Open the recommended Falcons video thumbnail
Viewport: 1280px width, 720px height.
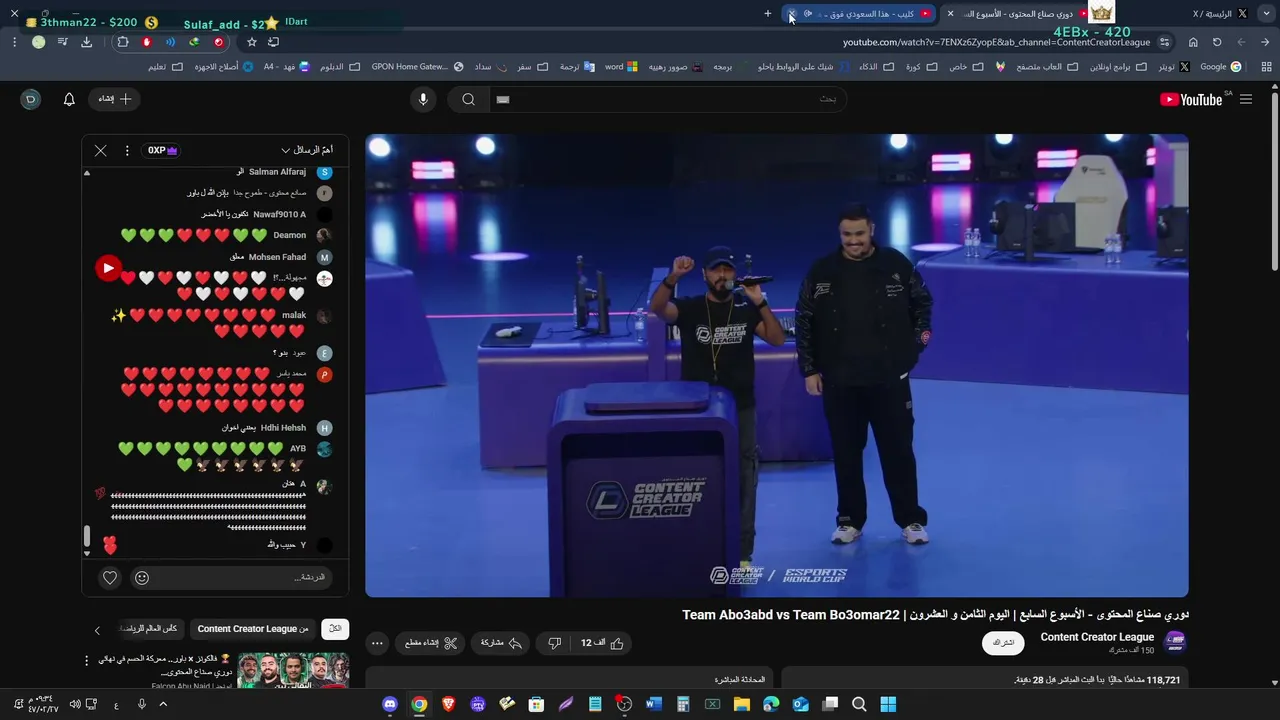293,671
